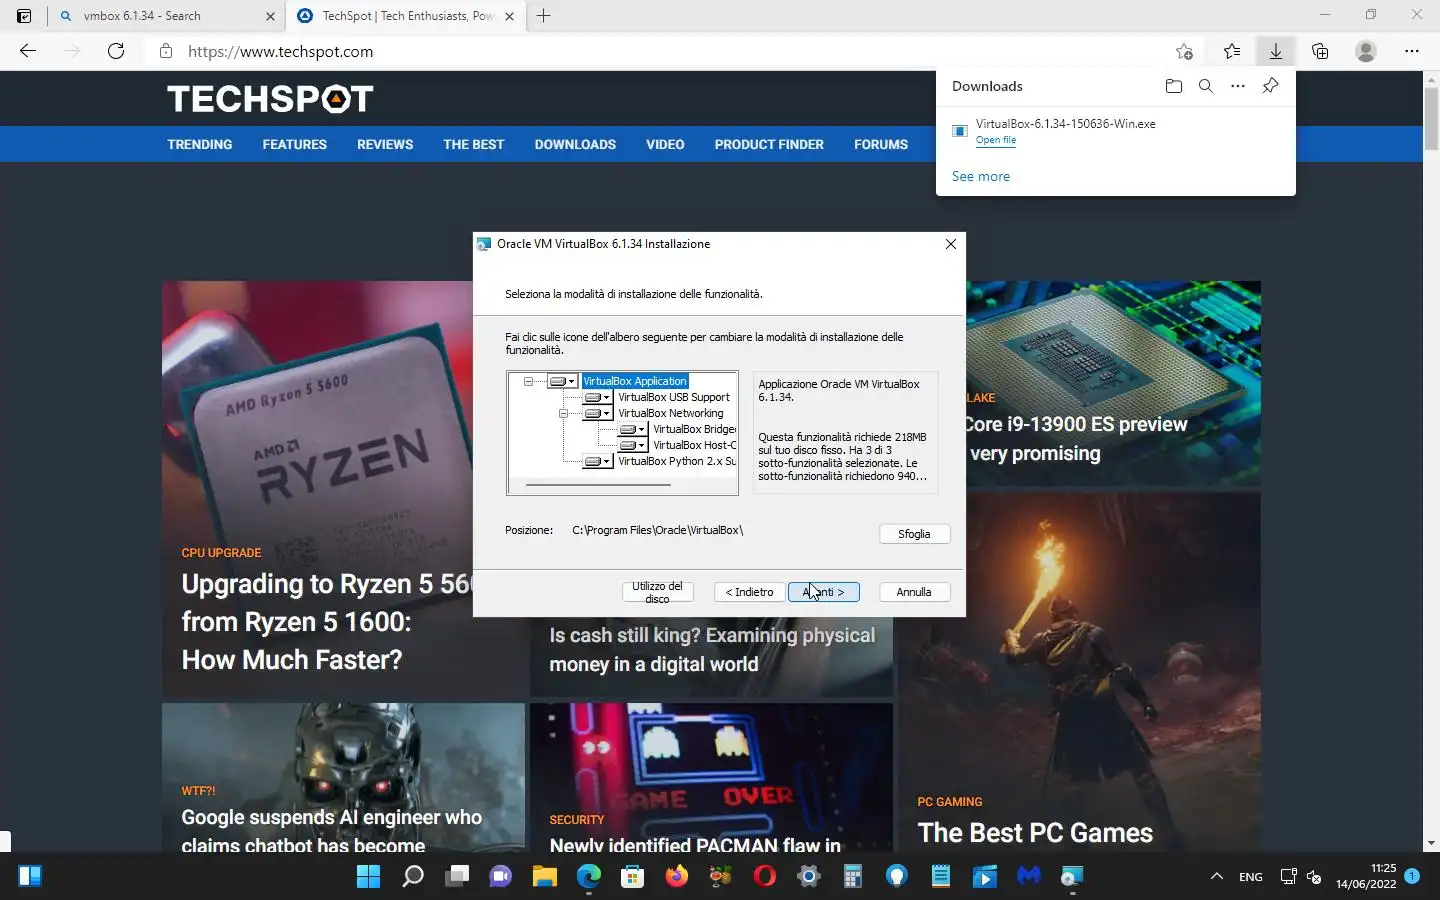Open browser Settings and more menu

pos(1412,51)
